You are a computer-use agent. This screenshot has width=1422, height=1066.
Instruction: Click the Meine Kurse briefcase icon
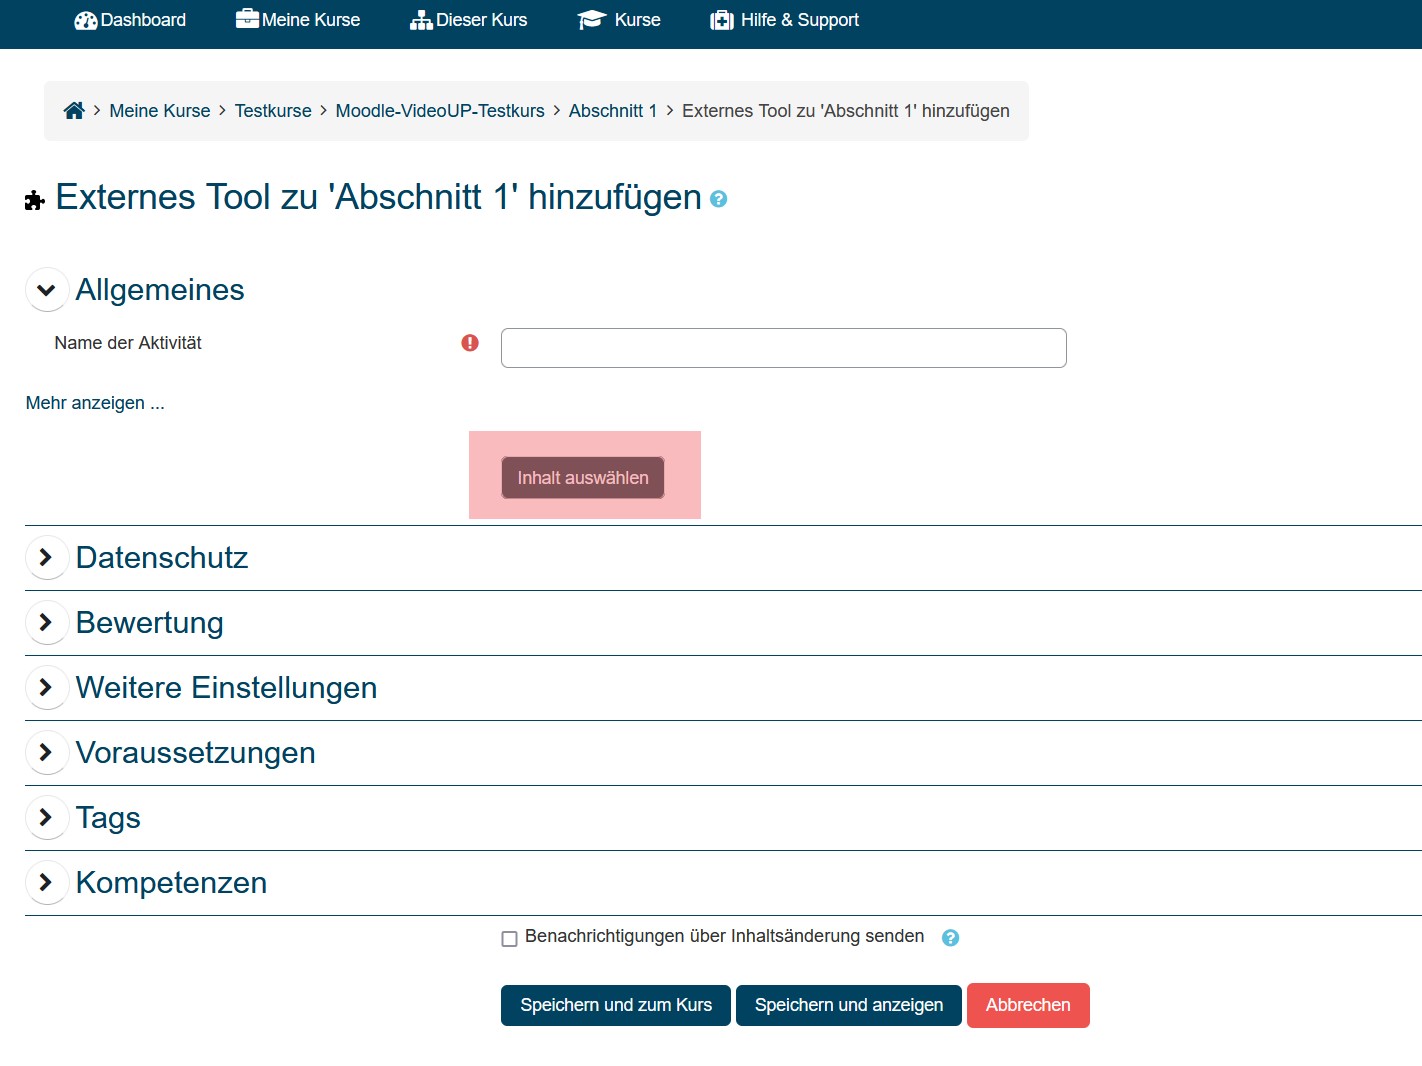point(247,19)
